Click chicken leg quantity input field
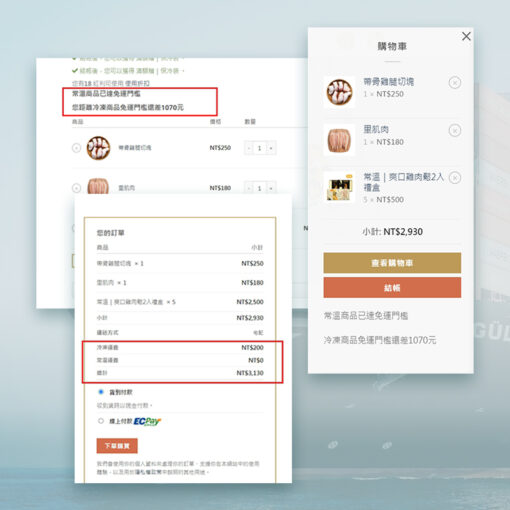510x510 pixels. pyautogui.click(x=260, y=148)
